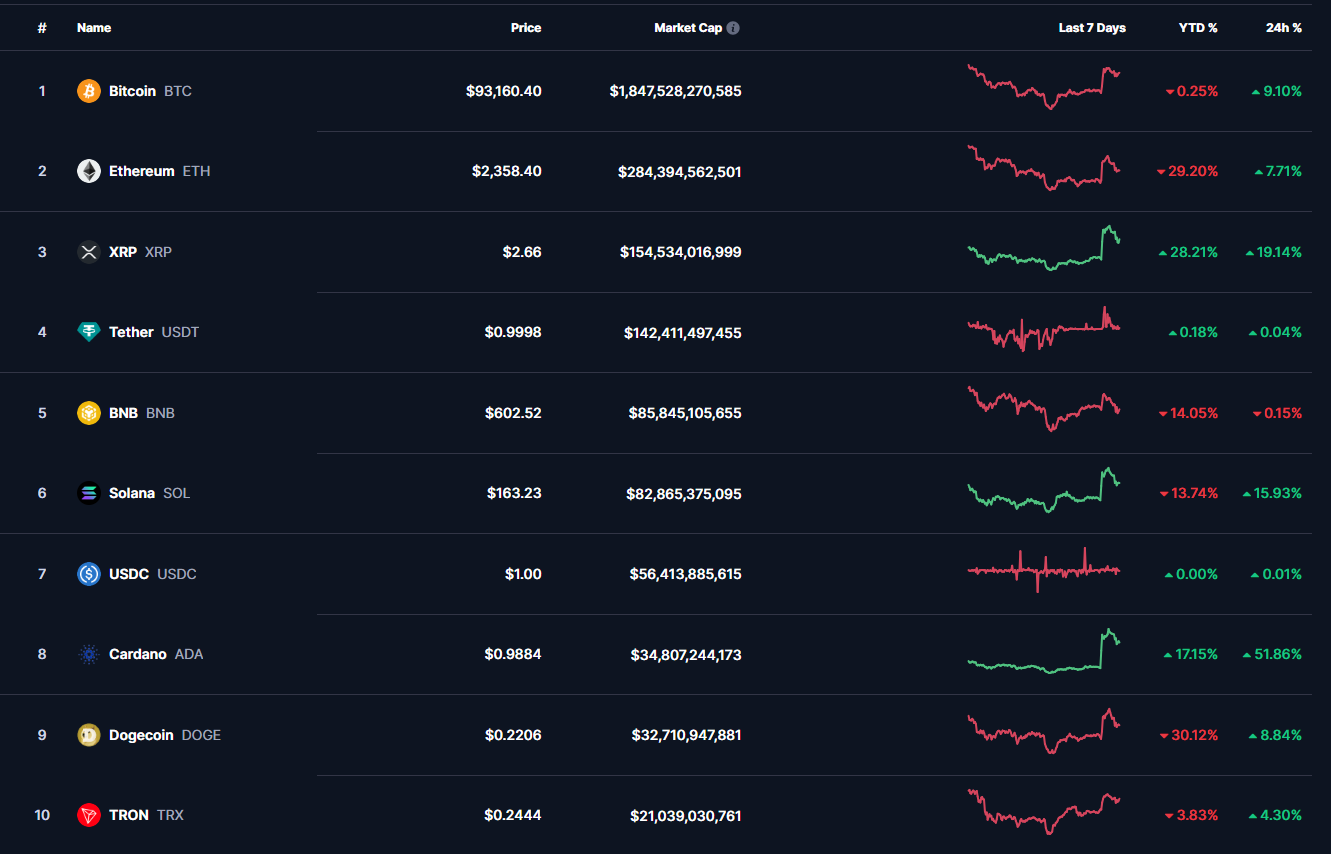Click Bitcoin 24h change 9.10%
The width and height of the screenshot is (1331, 854).
(x=1276, y=91)
